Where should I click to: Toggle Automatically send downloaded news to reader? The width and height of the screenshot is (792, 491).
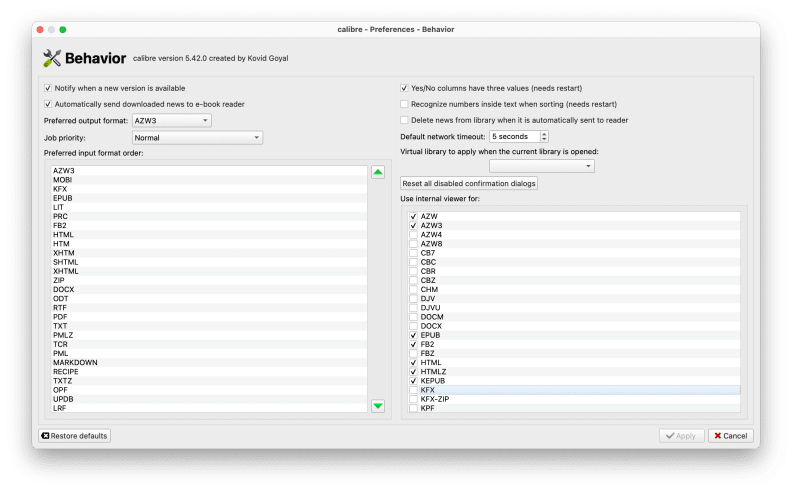pos(48,104)
